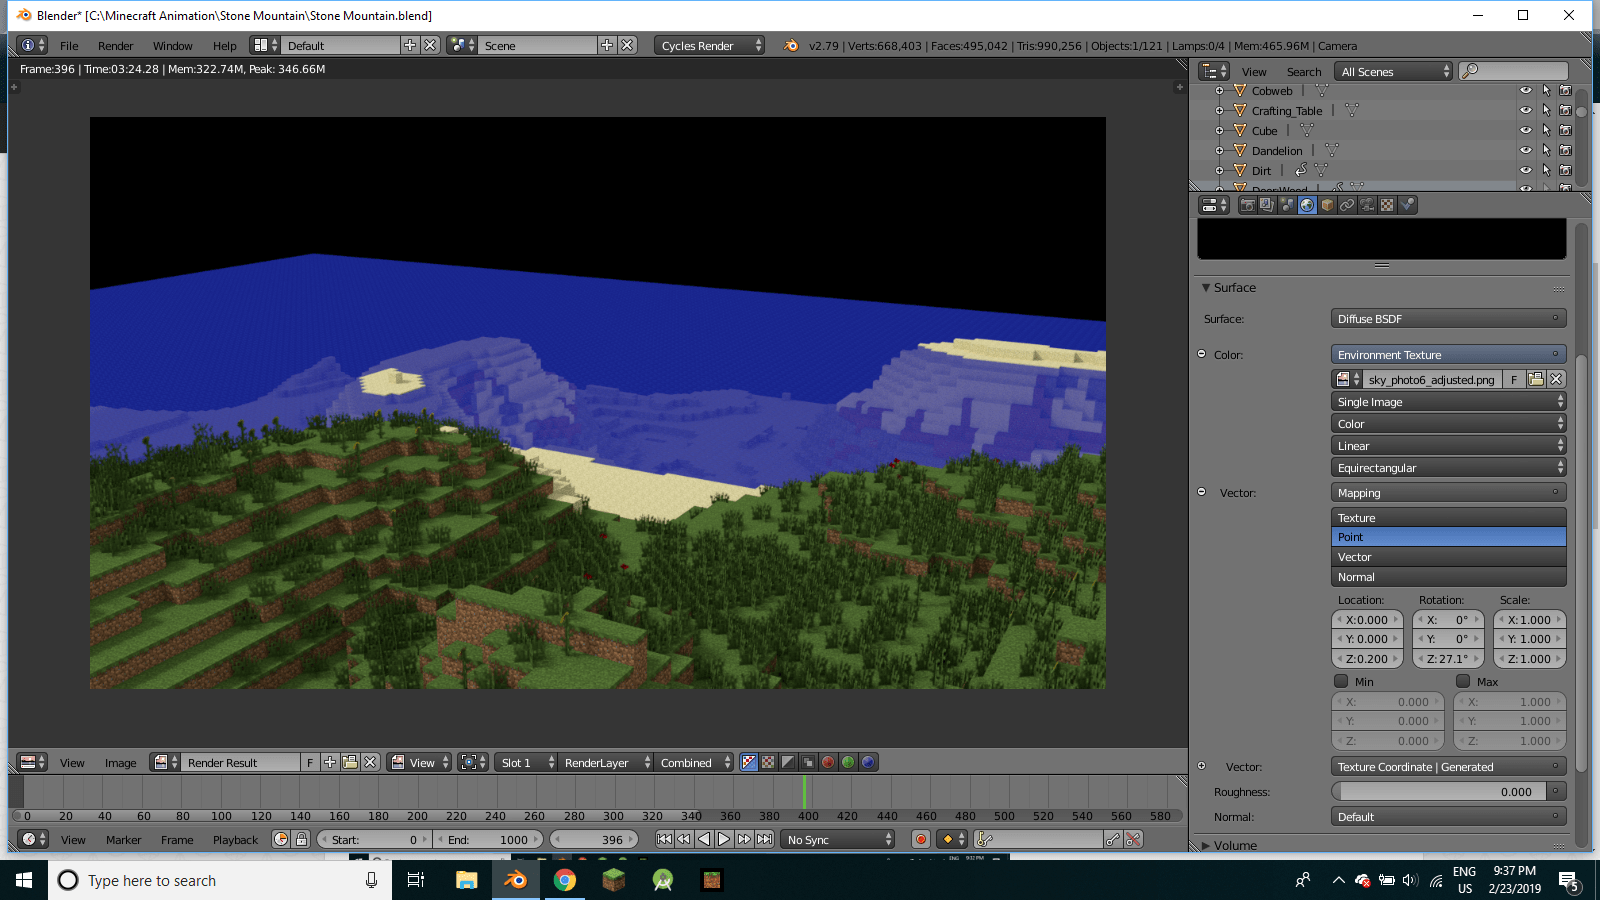Open the No Sync playback dropdown
The width and height of the screenshot is (1600, 900).
click(838, 839)
